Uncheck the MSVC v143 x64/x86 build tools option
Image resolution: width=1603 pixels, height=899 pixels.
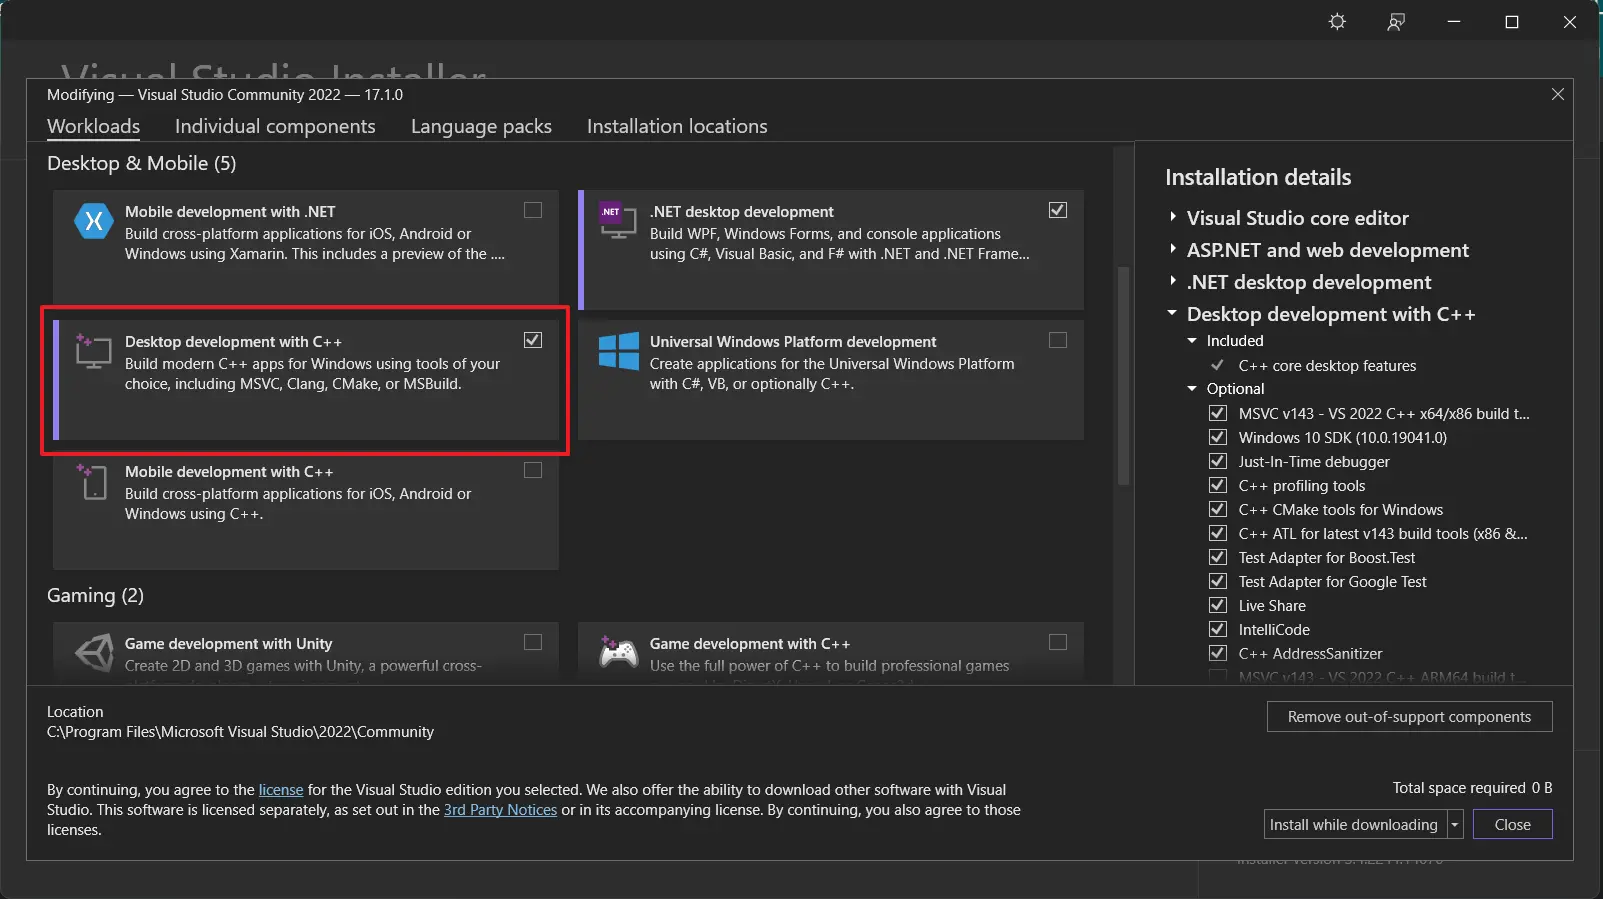[1218, 413]
